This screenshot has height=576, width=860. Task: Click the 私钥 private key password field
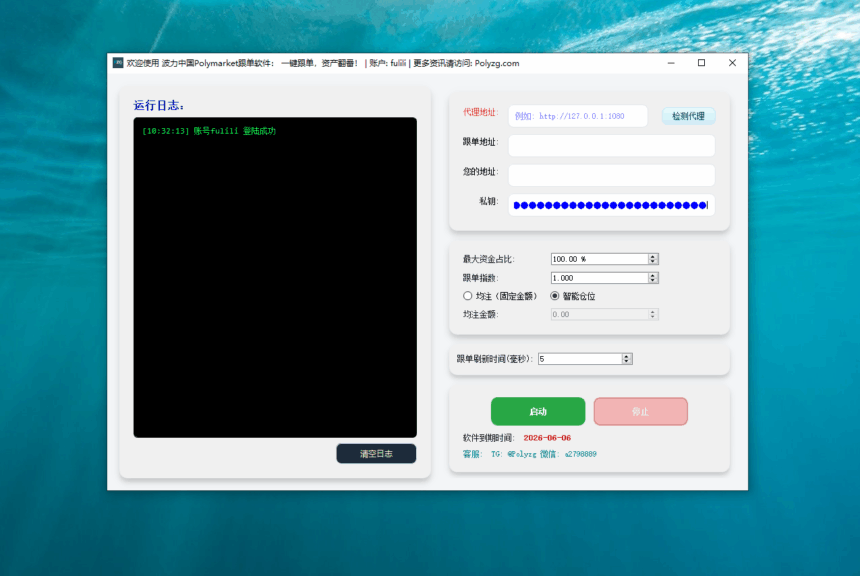click(611, 206)
